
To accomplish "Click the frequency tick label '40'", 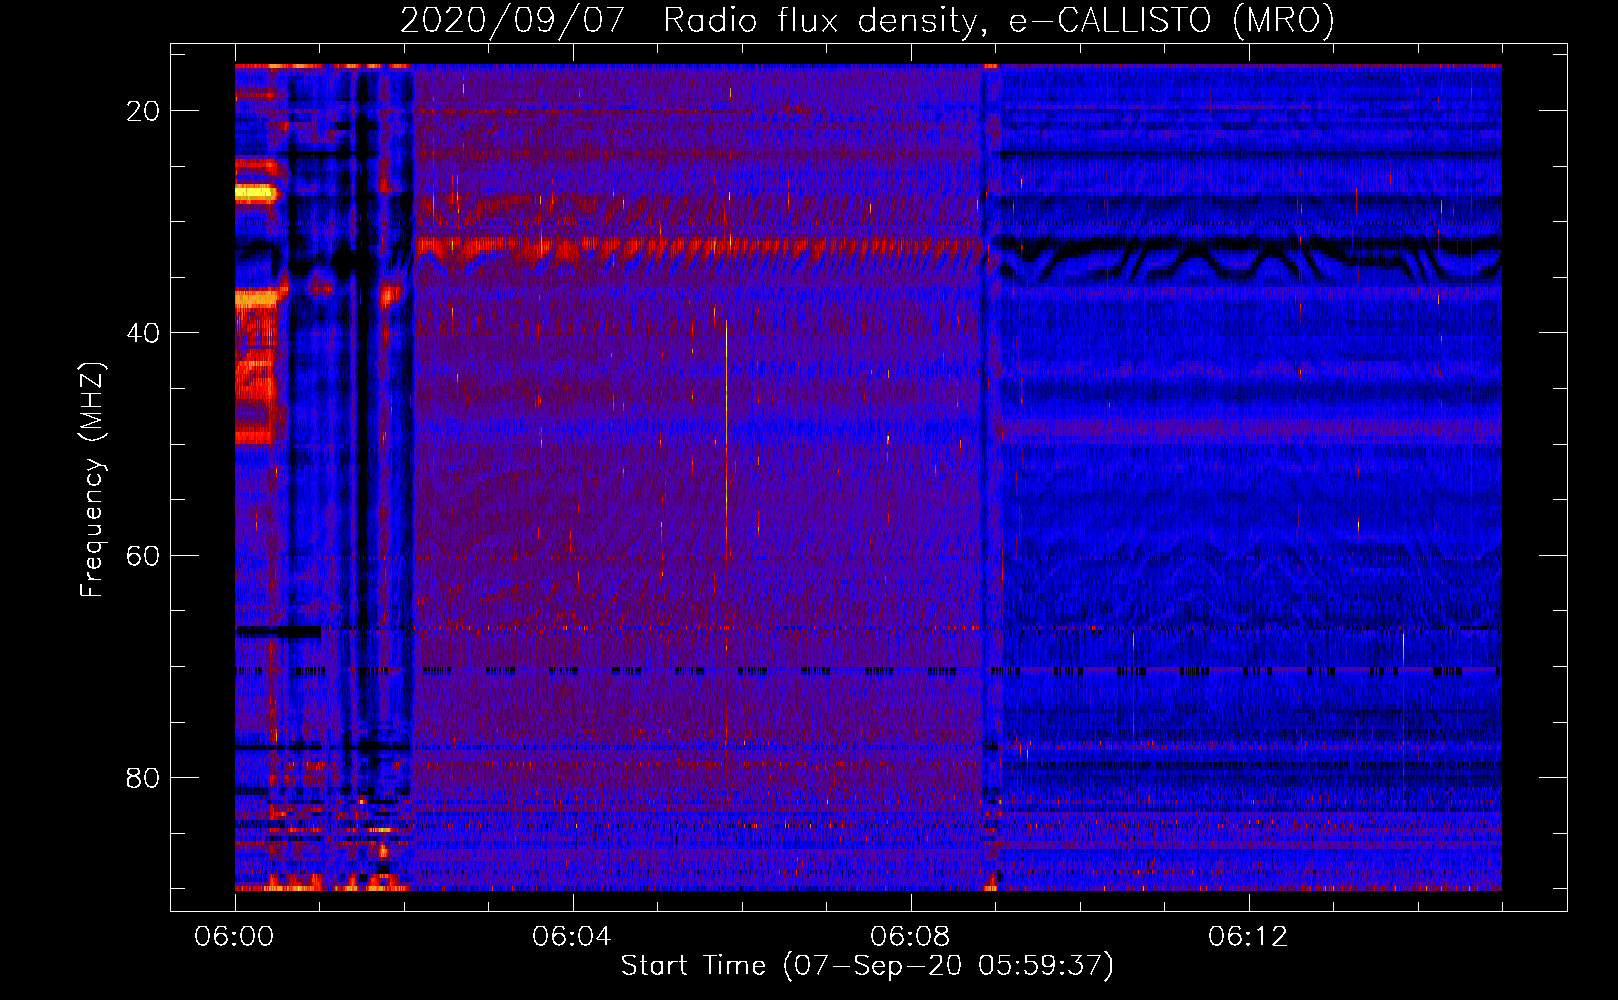I will coord(144,333).
